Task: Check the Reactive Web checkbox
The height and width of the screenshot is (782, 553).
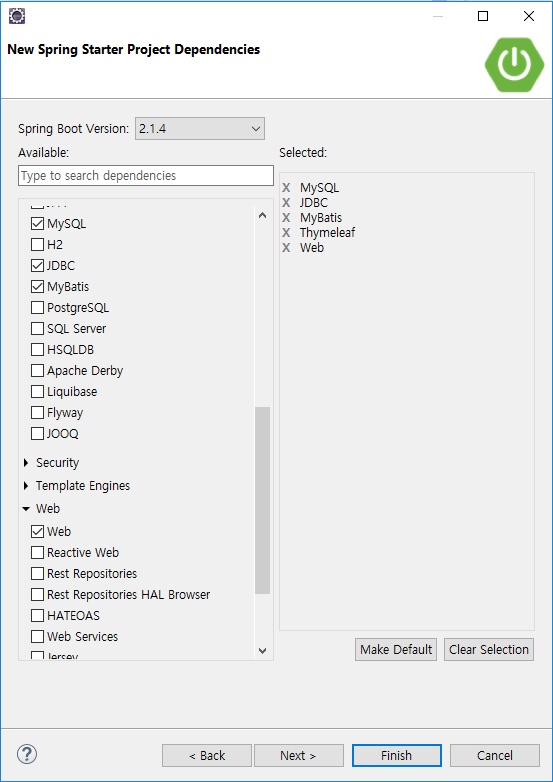Action: tap(37, 553)
